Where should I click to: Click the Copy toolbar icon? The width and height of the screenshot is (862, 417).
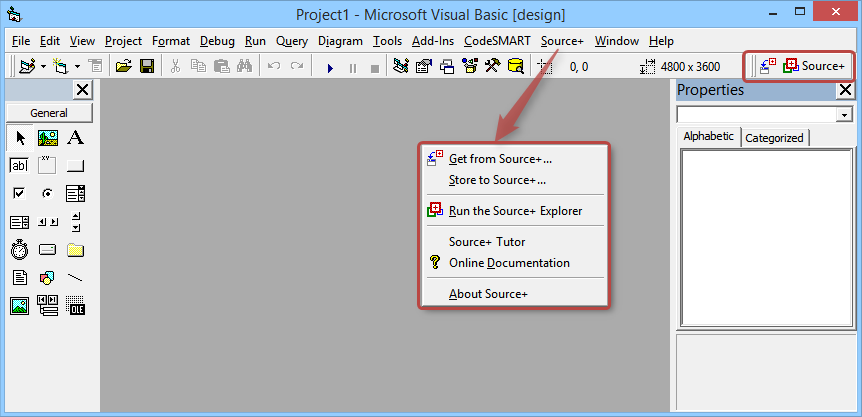coord(198,66)
